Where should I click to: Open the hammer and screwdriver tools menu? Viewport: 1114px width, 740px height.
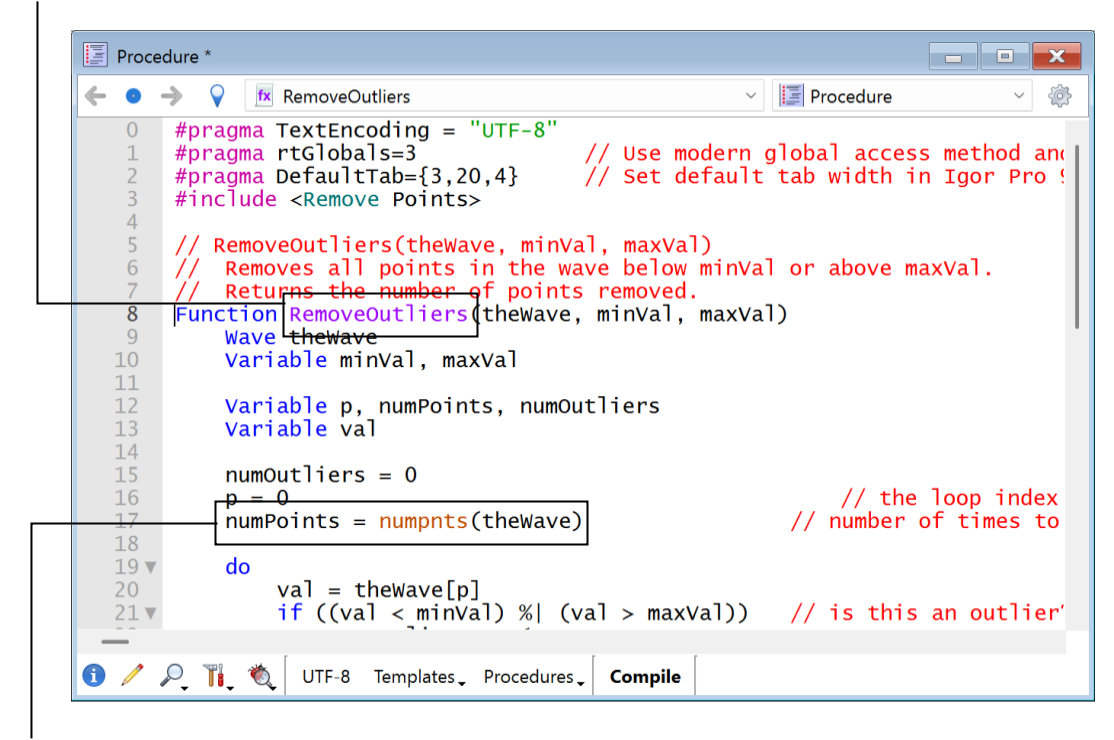pyautogui.click(x=216, y=676)
